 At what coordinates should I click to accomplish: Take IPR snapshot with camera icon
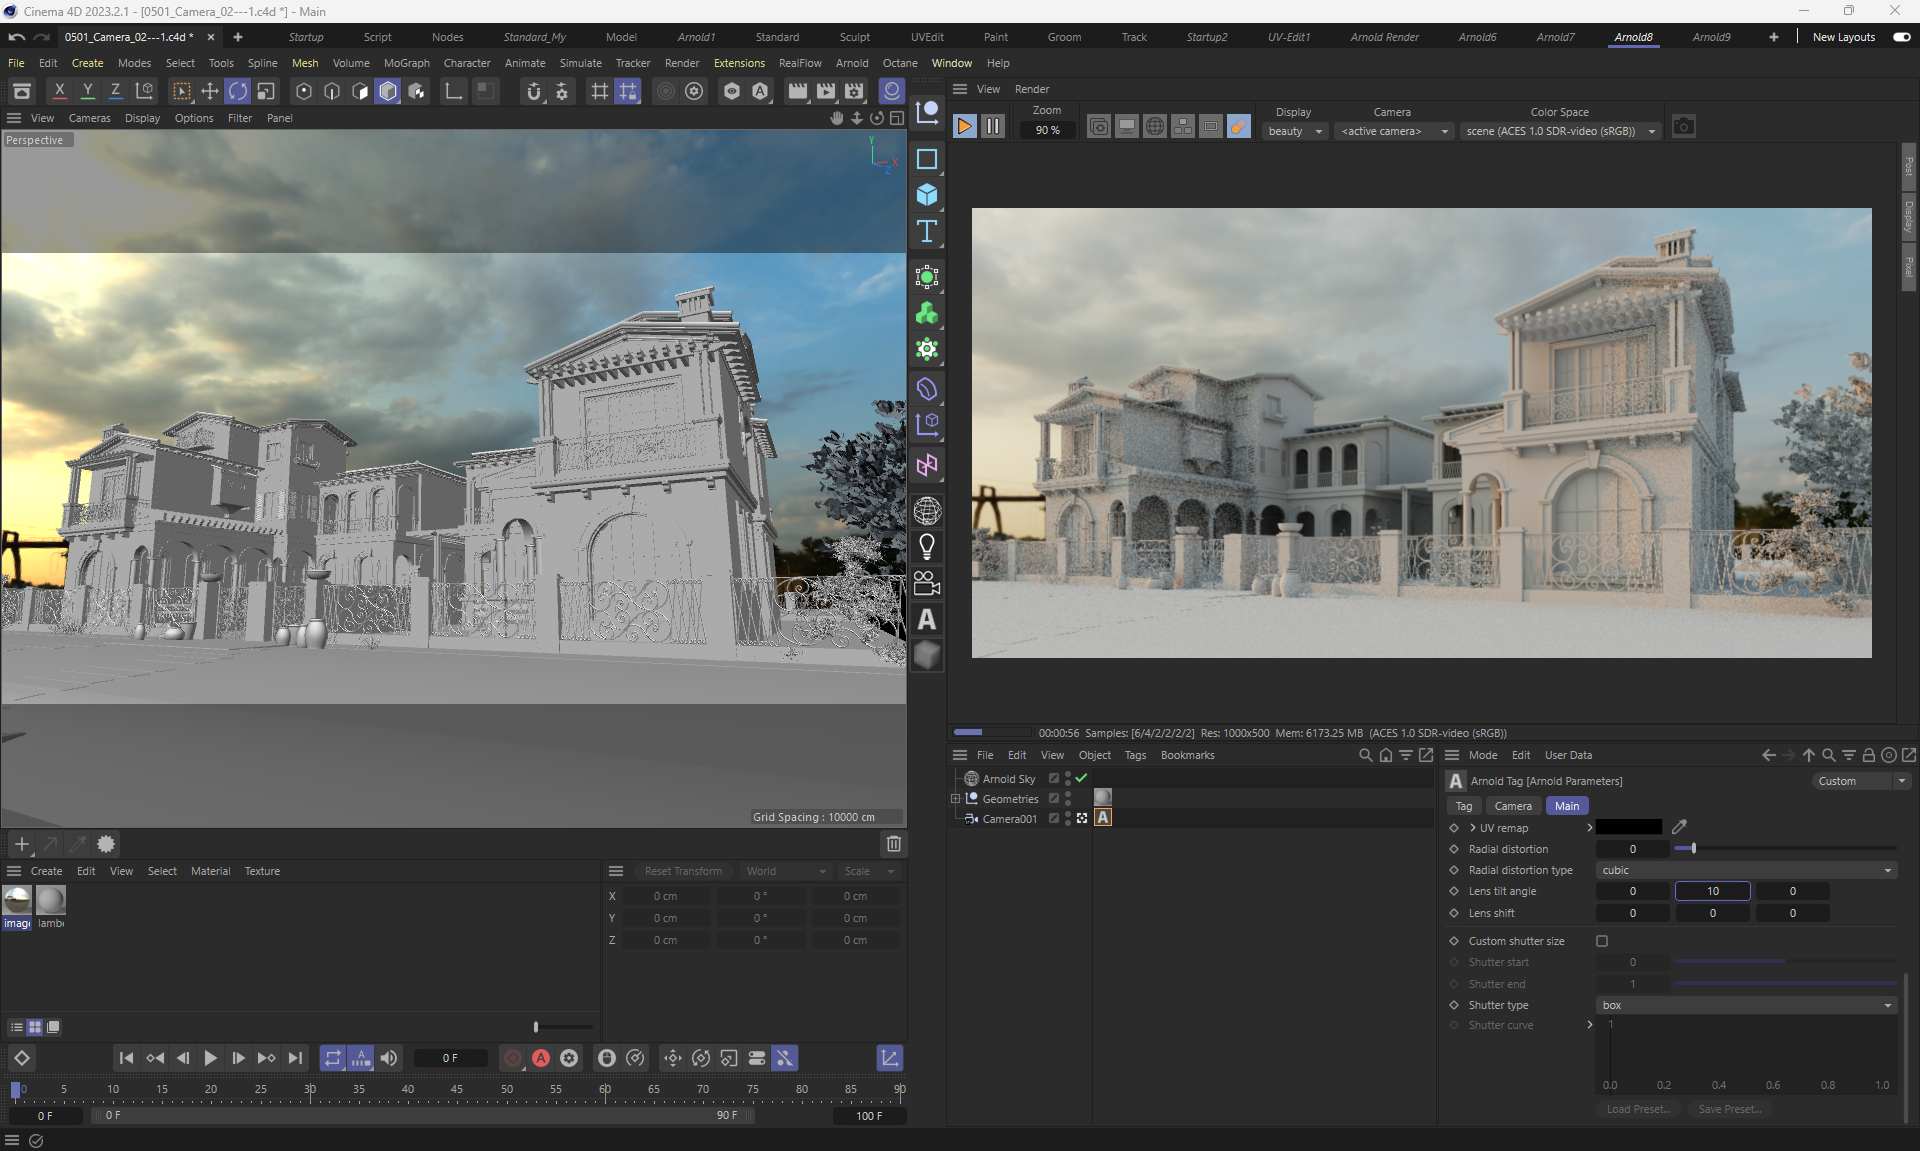[x=1684, y=127]
